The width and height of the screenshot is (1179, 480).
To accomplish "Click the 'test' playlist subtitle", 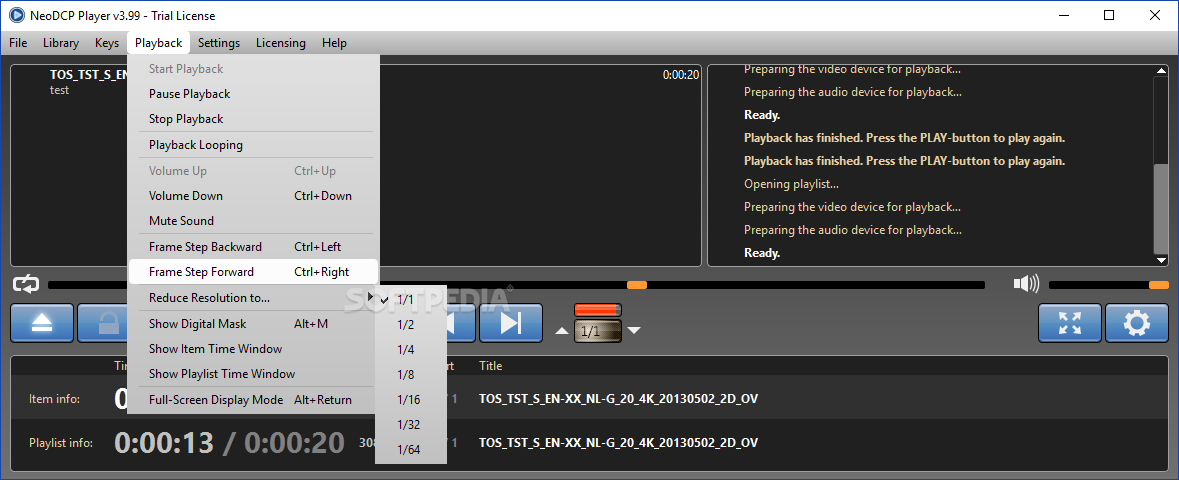I will coord(59,90).
